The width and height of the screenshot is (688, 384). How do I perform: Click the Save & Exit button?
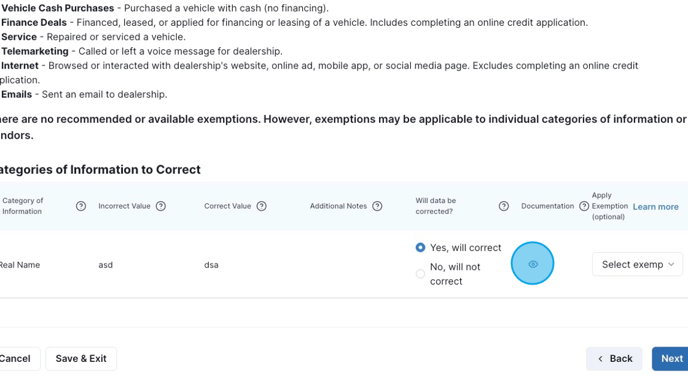coord(81,359)
